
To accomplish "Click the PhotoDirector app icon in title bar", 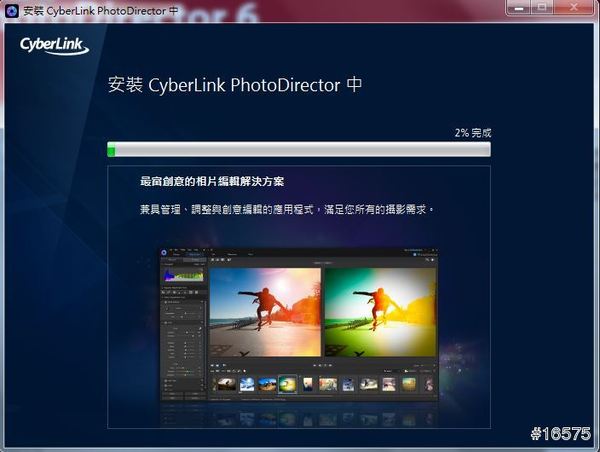I will click(11, 10).
